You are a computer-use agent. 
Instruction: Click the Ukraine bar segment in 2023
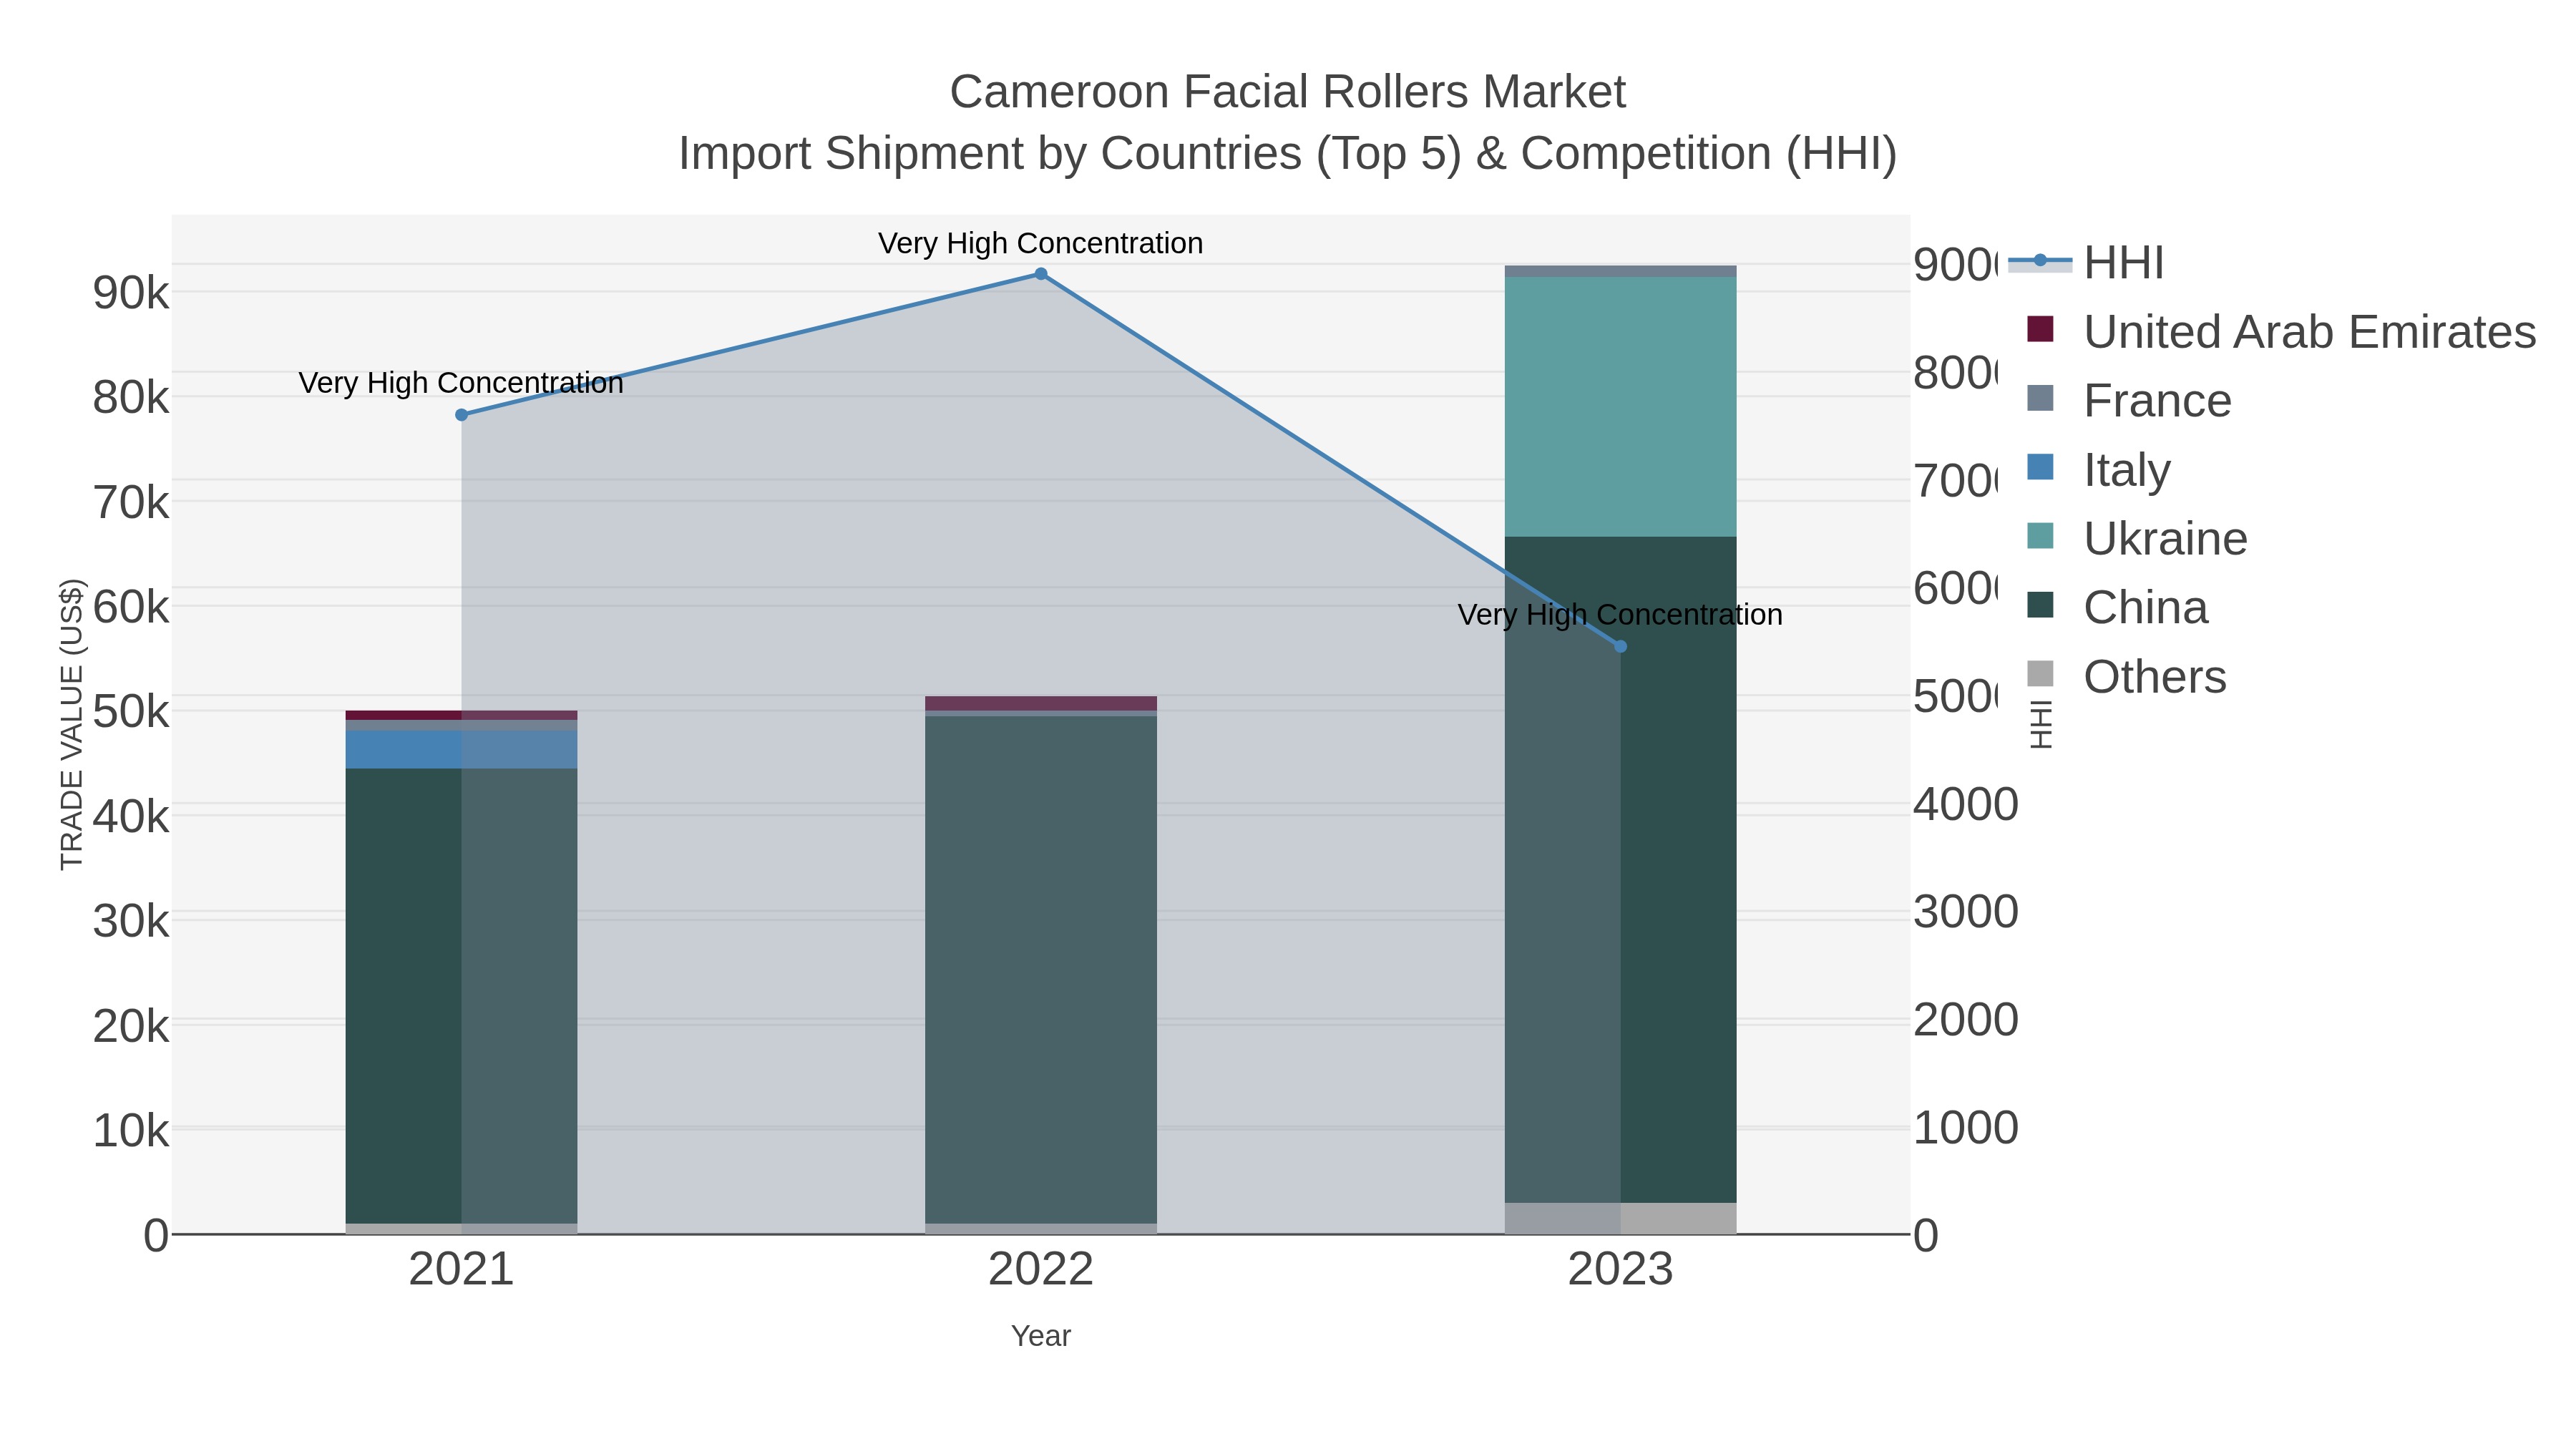pos(1621,407)
